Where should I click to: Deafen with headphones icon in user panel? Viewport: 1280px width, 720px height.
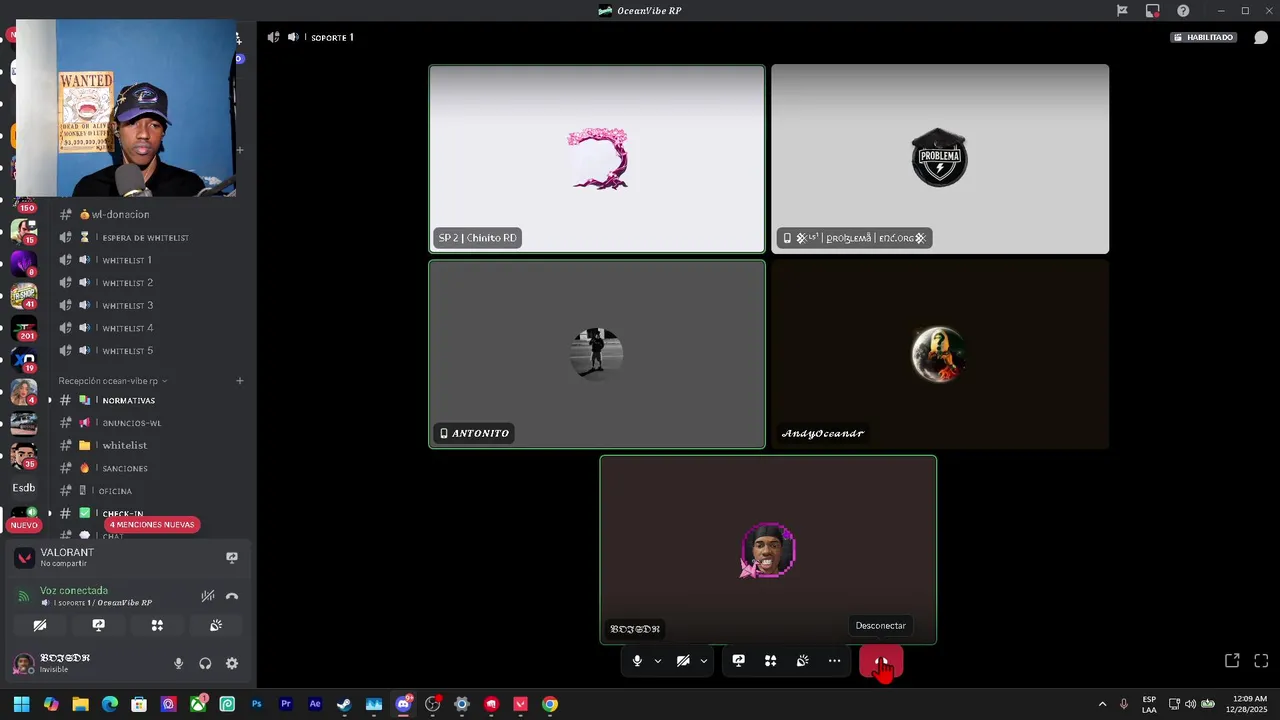pos(205,663)
